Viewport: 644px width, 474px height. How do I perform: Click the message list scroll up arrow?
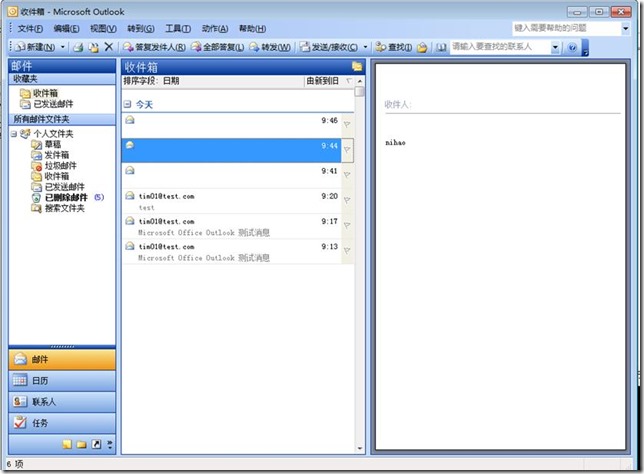(x=360, y=81)
